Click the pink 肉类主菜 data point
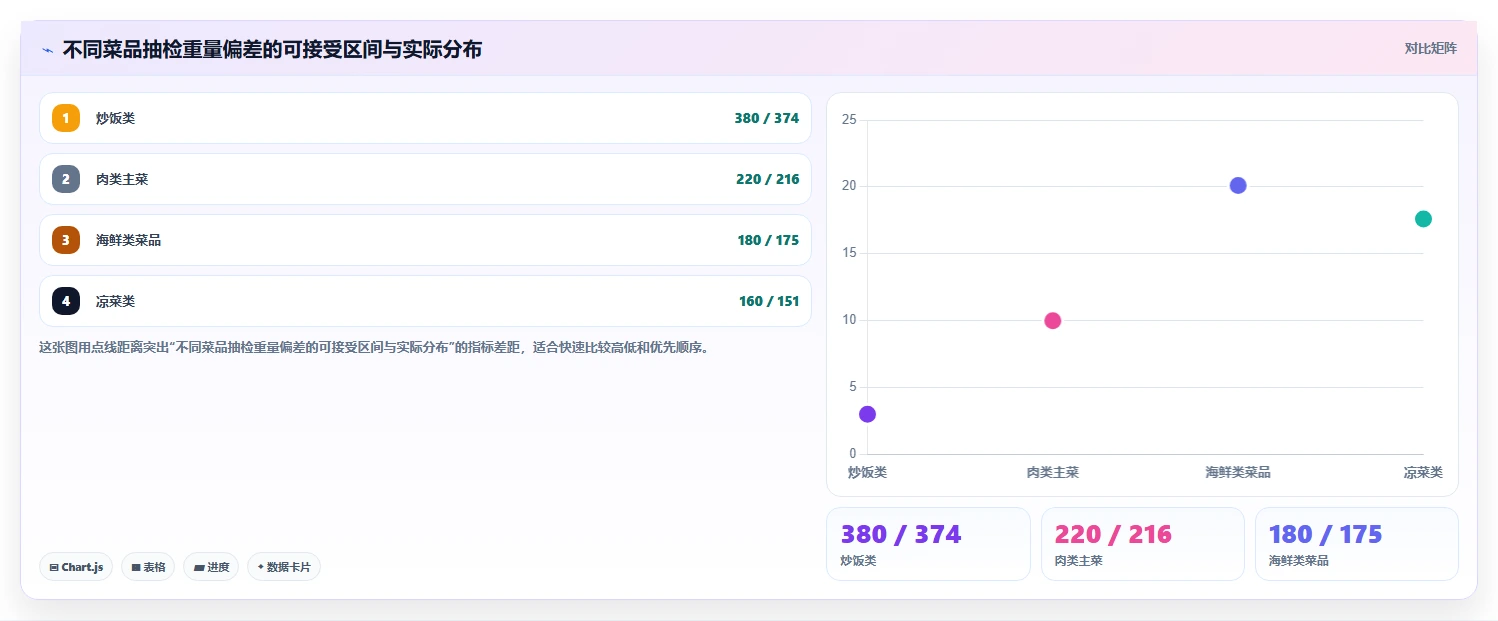The height and width of the screenshot is (621, 1498). coord(1052,320)
